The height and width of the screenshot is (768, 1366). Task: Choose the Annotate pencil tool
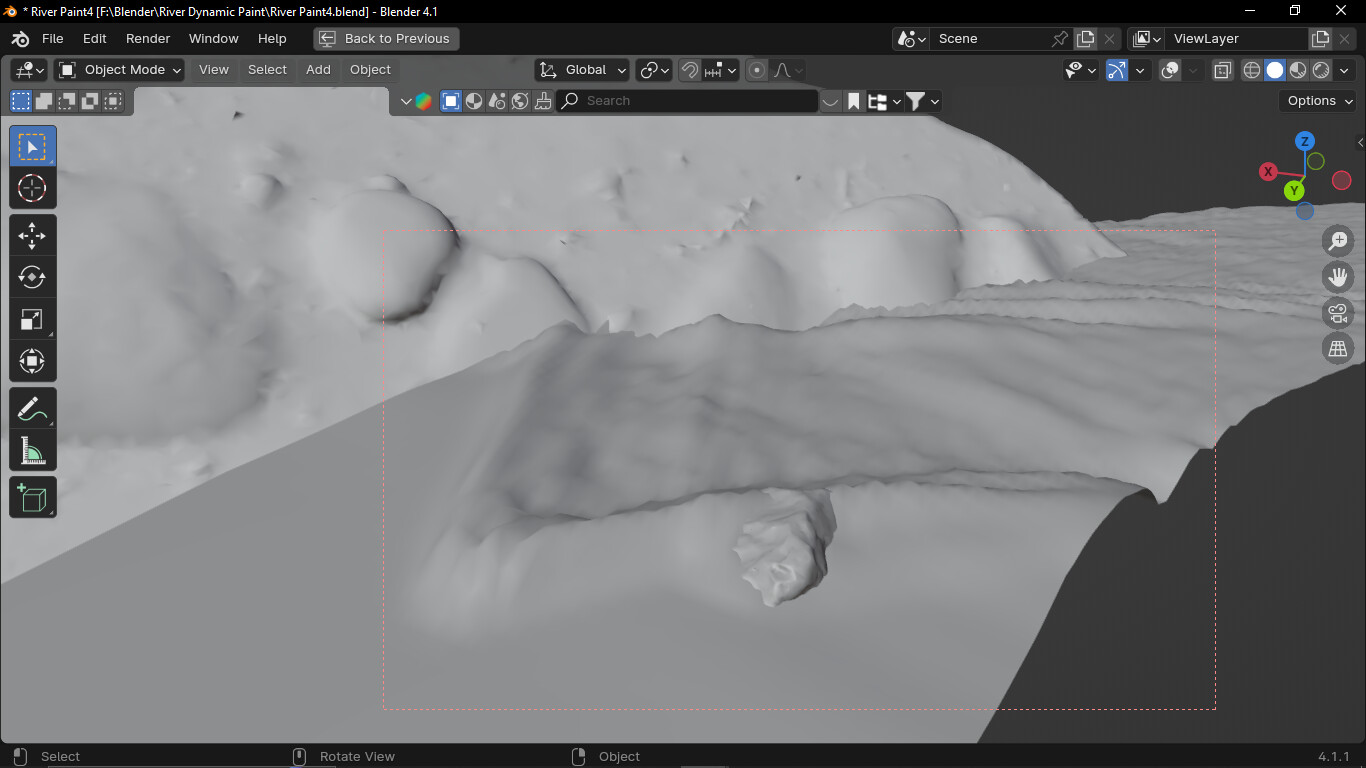[33, 409]
